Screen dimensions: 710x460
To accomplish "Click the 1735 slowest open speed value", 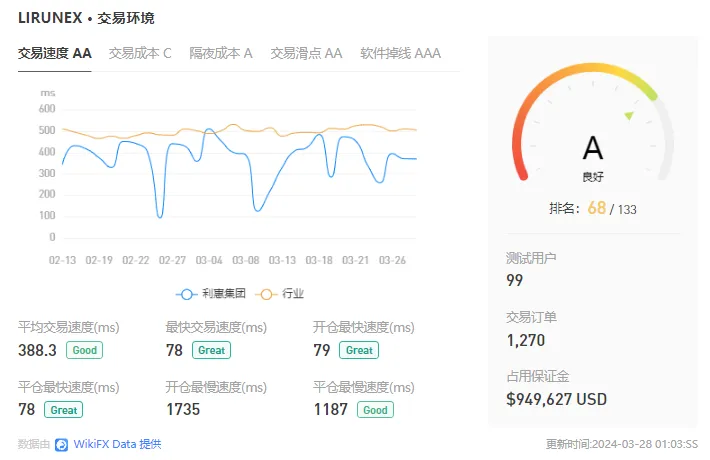I will pos(183,410).
